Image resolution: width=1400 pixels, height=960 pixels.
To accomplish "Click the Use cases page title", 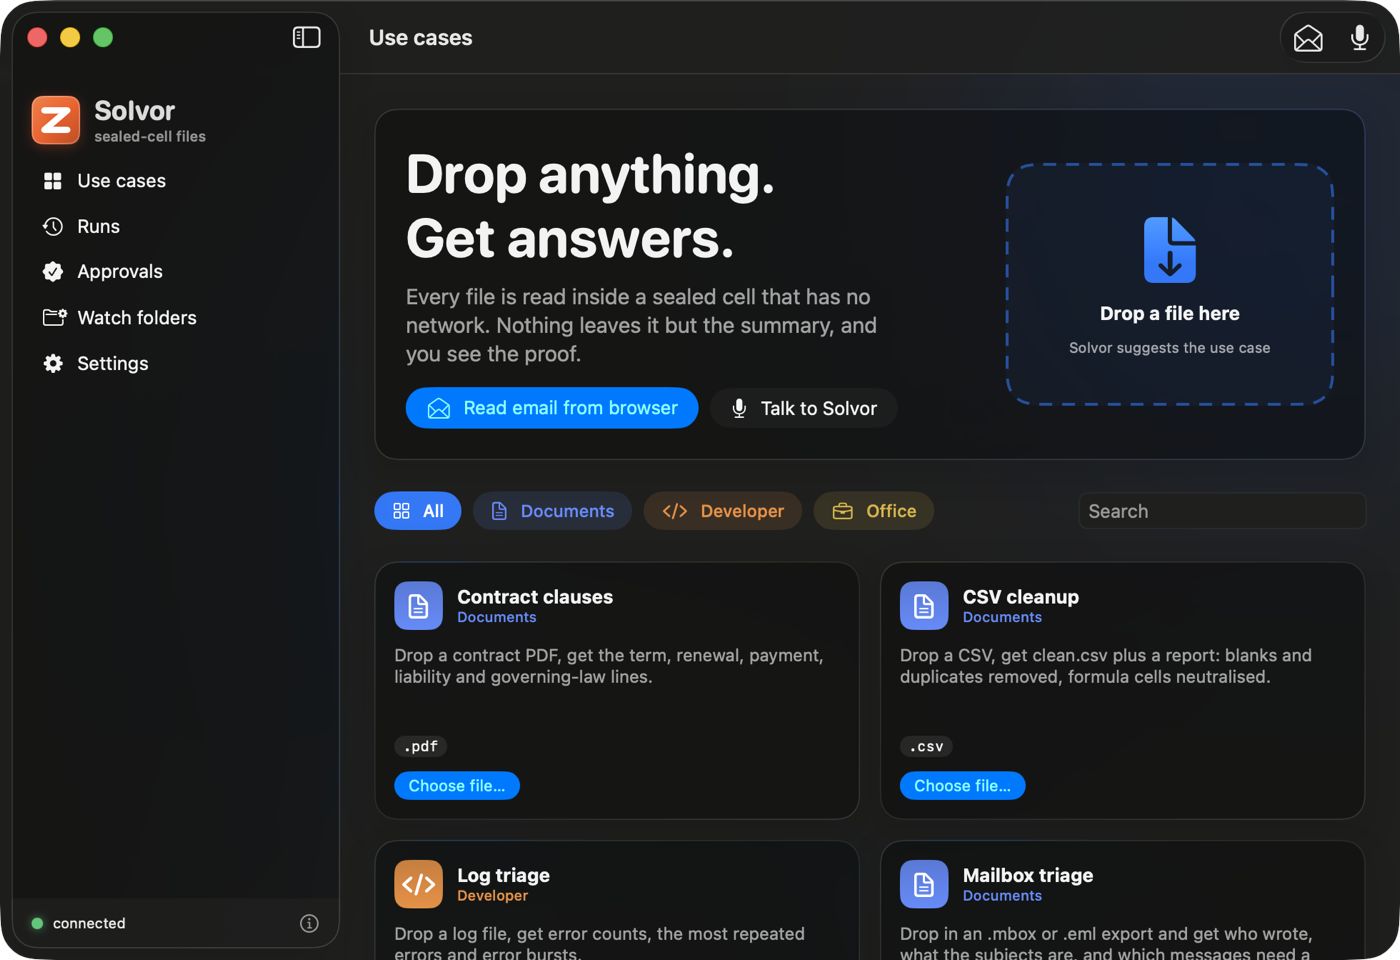I will click(x=420, y=38).
